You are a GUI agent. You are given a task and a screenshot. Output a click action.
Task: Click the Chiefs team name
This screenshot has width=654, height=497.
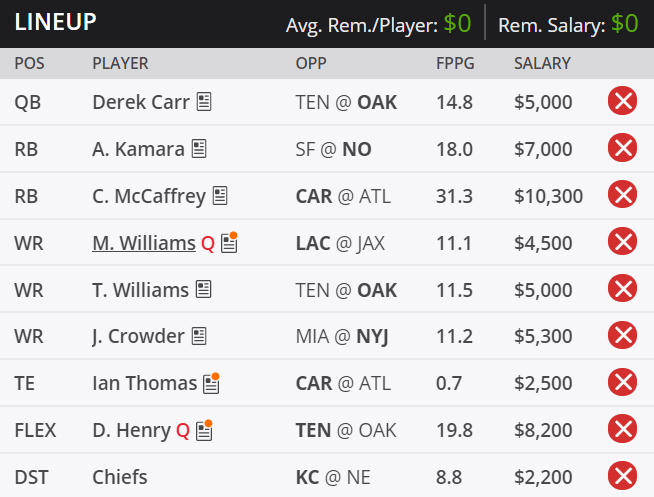tap(120, 477)
